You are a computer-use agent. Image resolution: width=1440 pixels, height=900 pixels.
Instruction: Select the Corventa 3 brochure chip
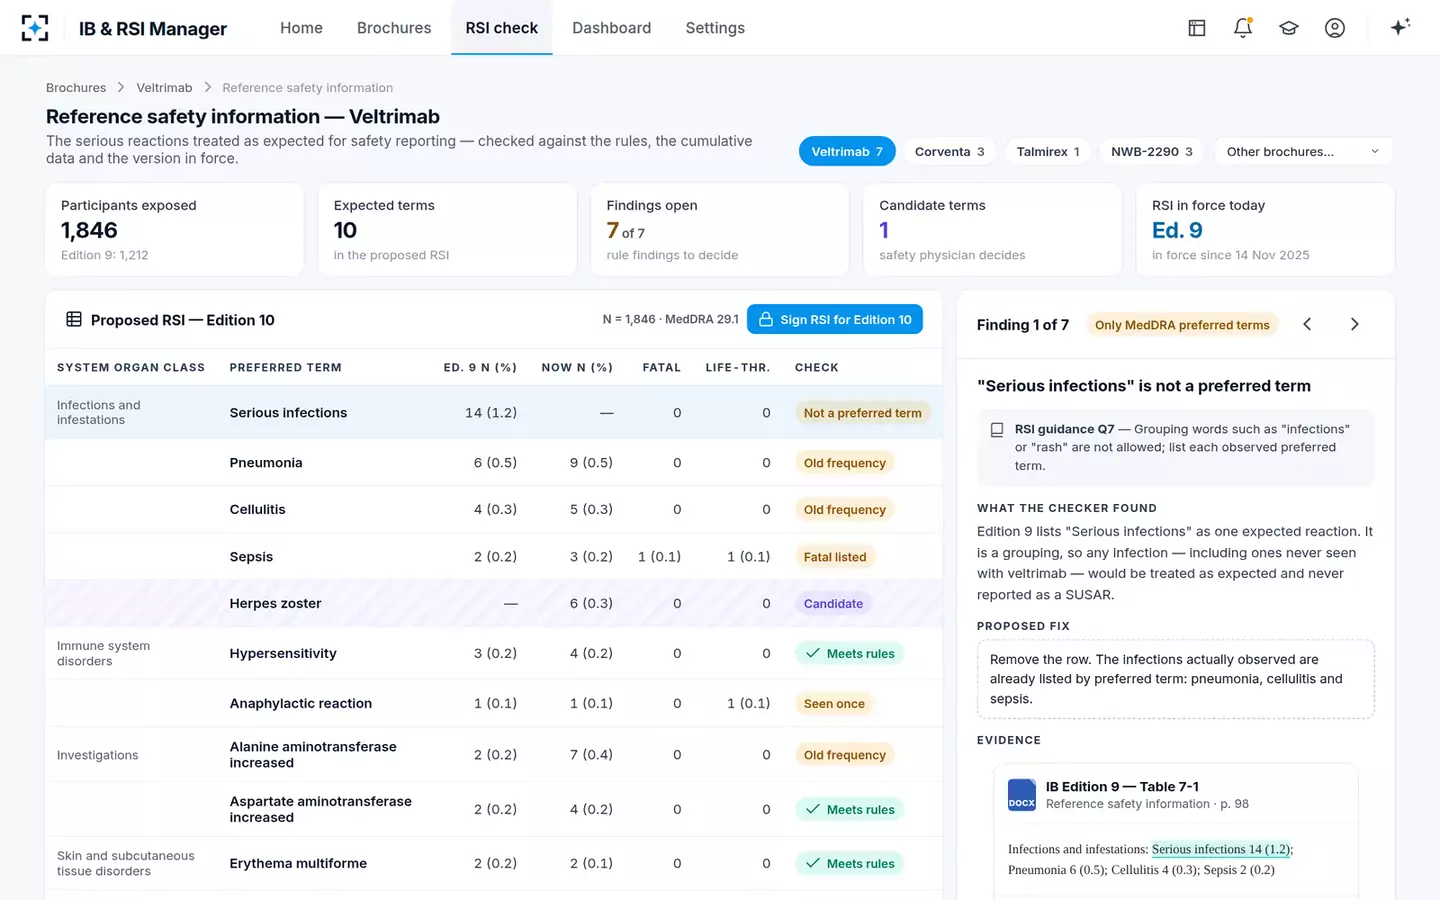[x=949, y=152]
